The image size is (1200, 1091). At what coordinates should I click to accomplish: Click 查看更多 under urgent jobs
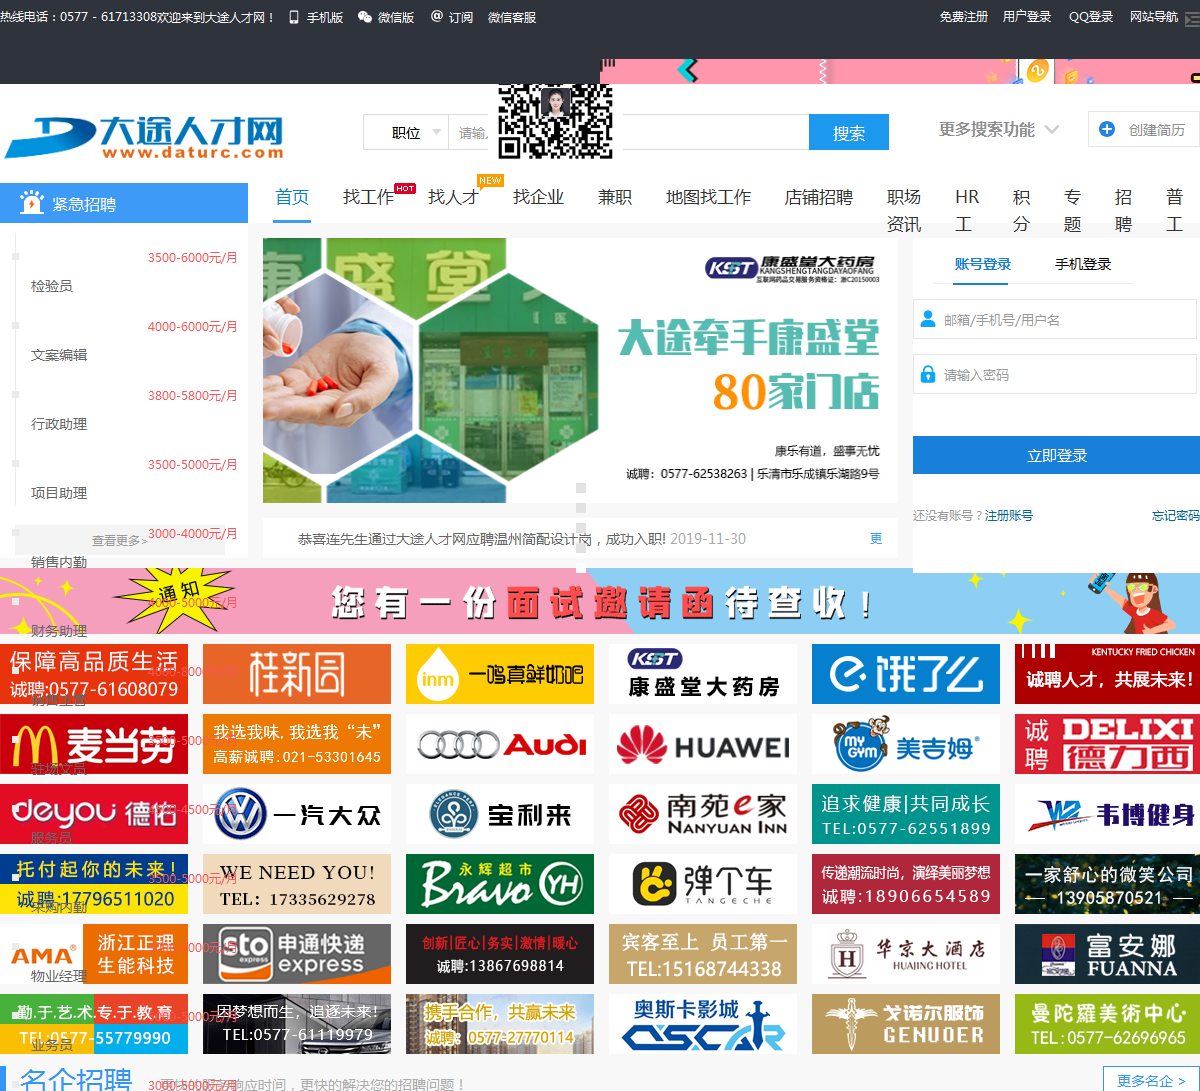coord(120,540)
